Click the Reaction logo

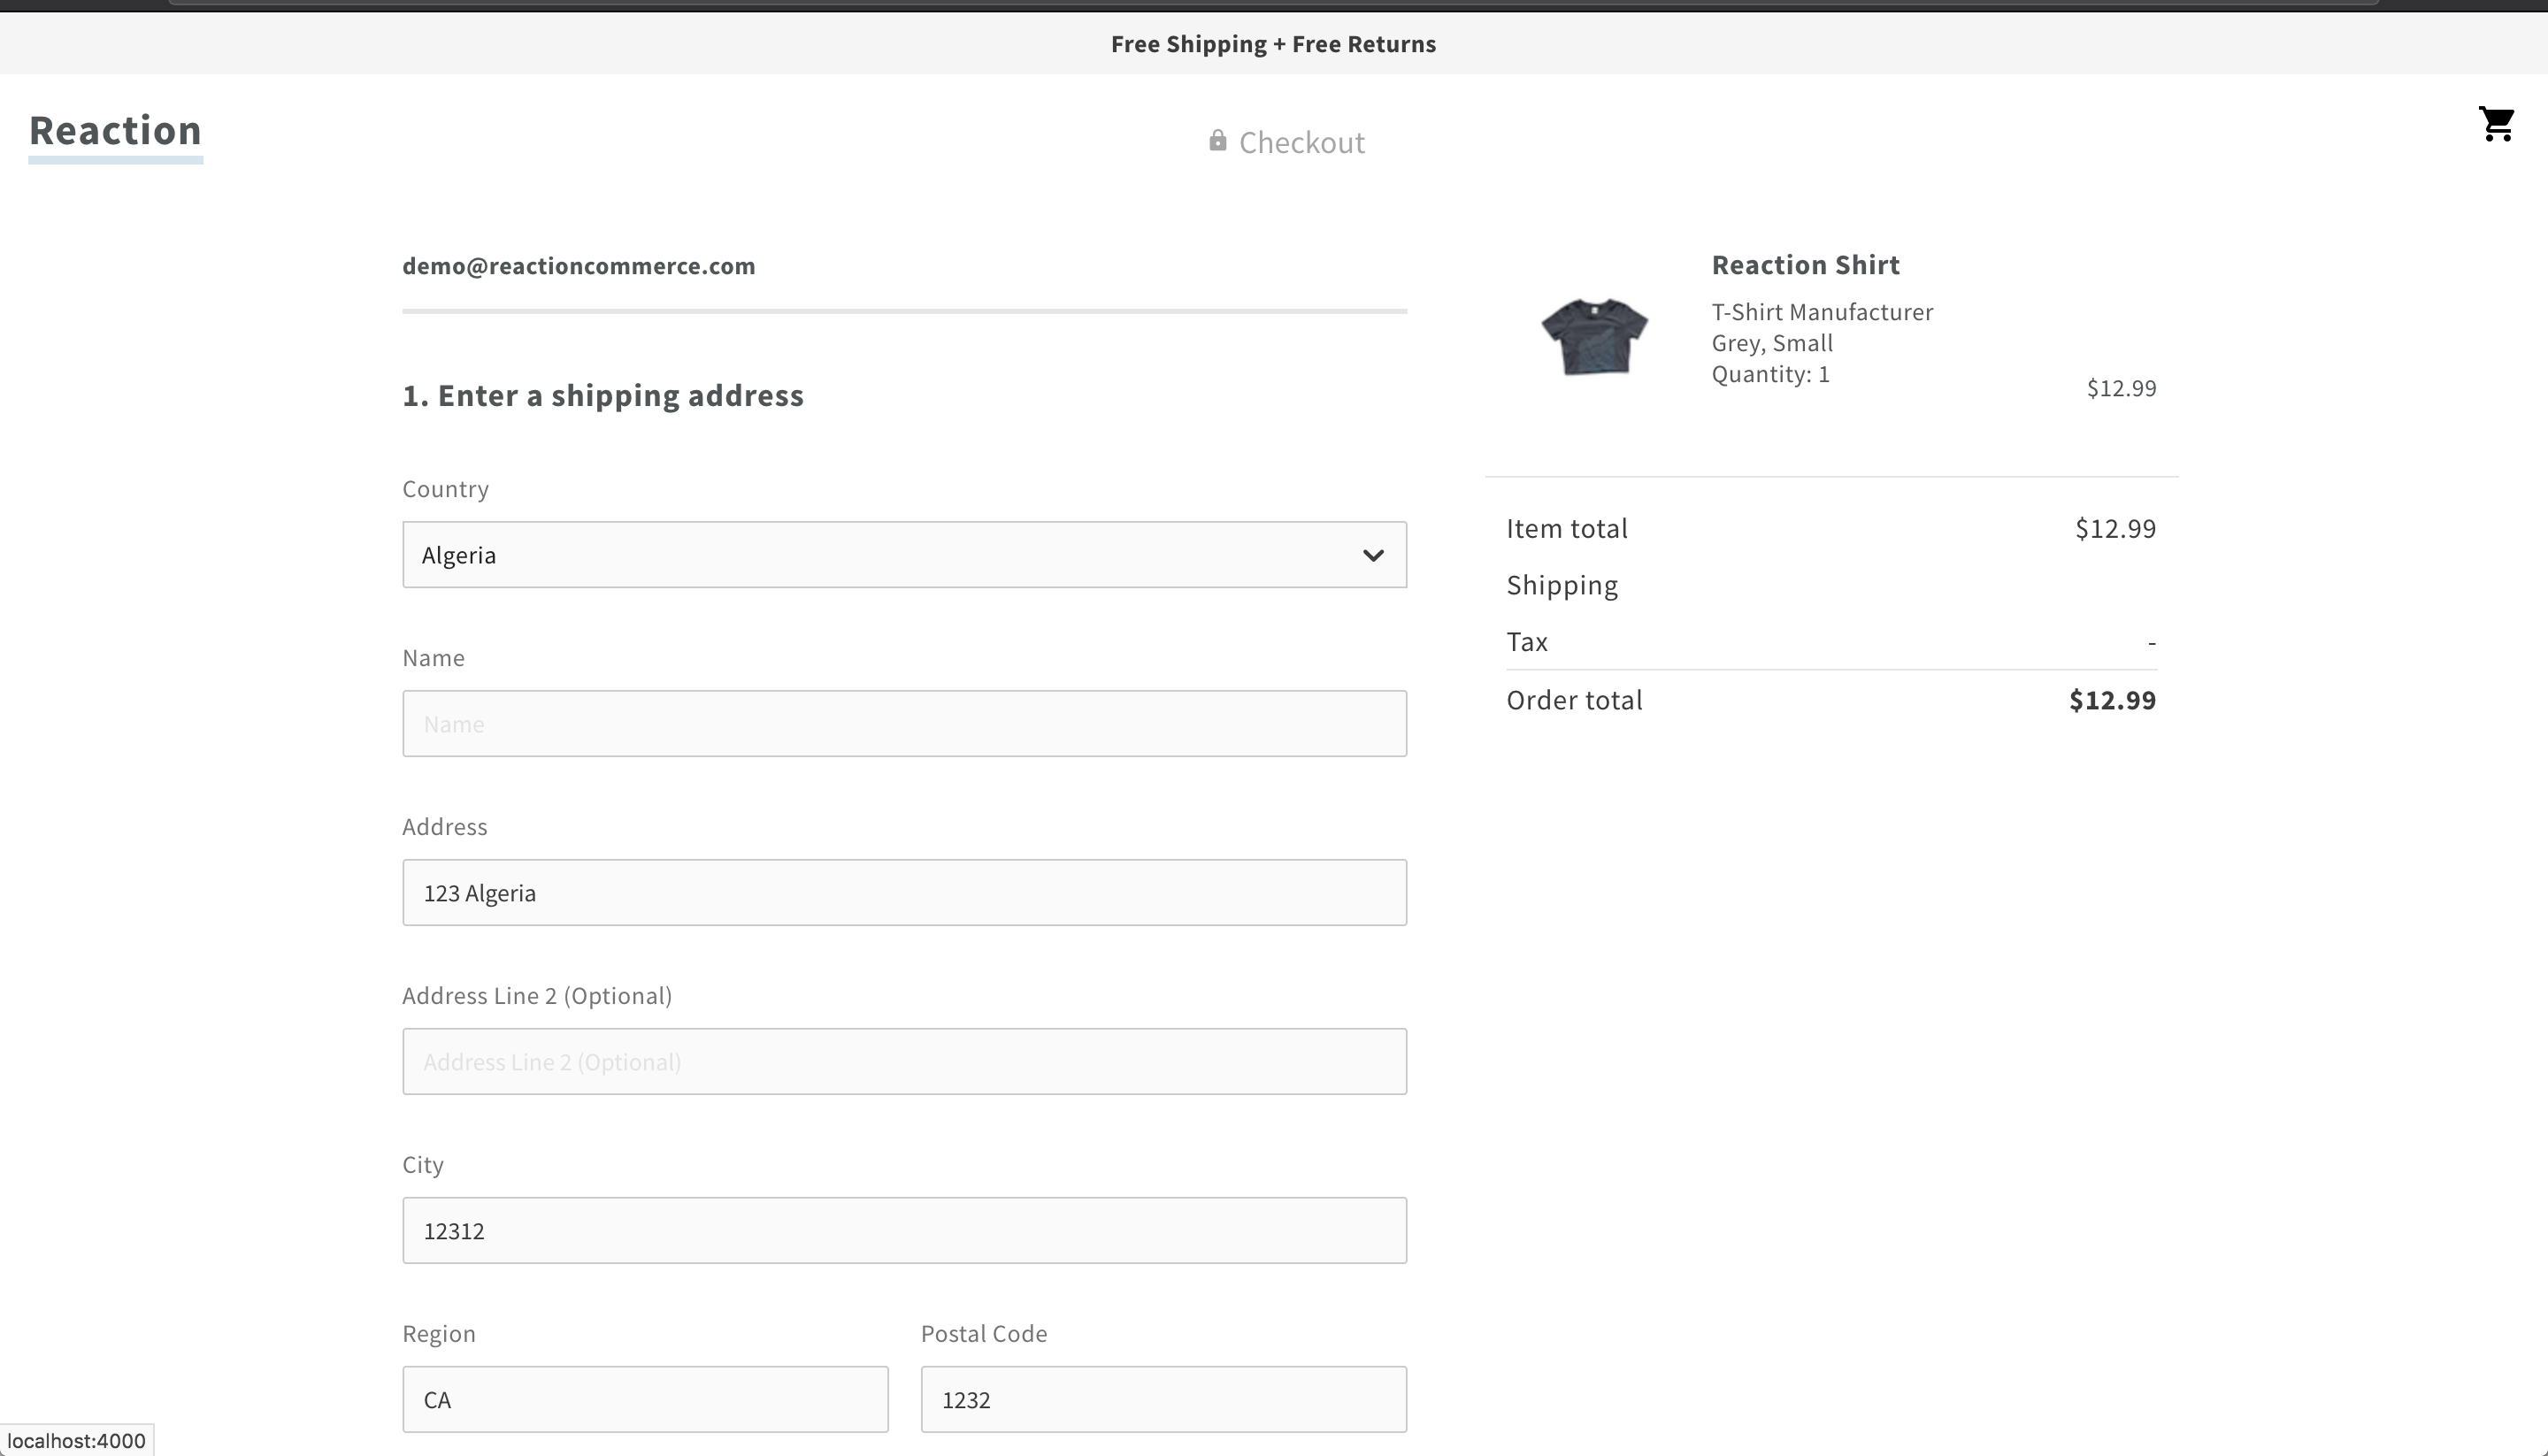[115, 130]
